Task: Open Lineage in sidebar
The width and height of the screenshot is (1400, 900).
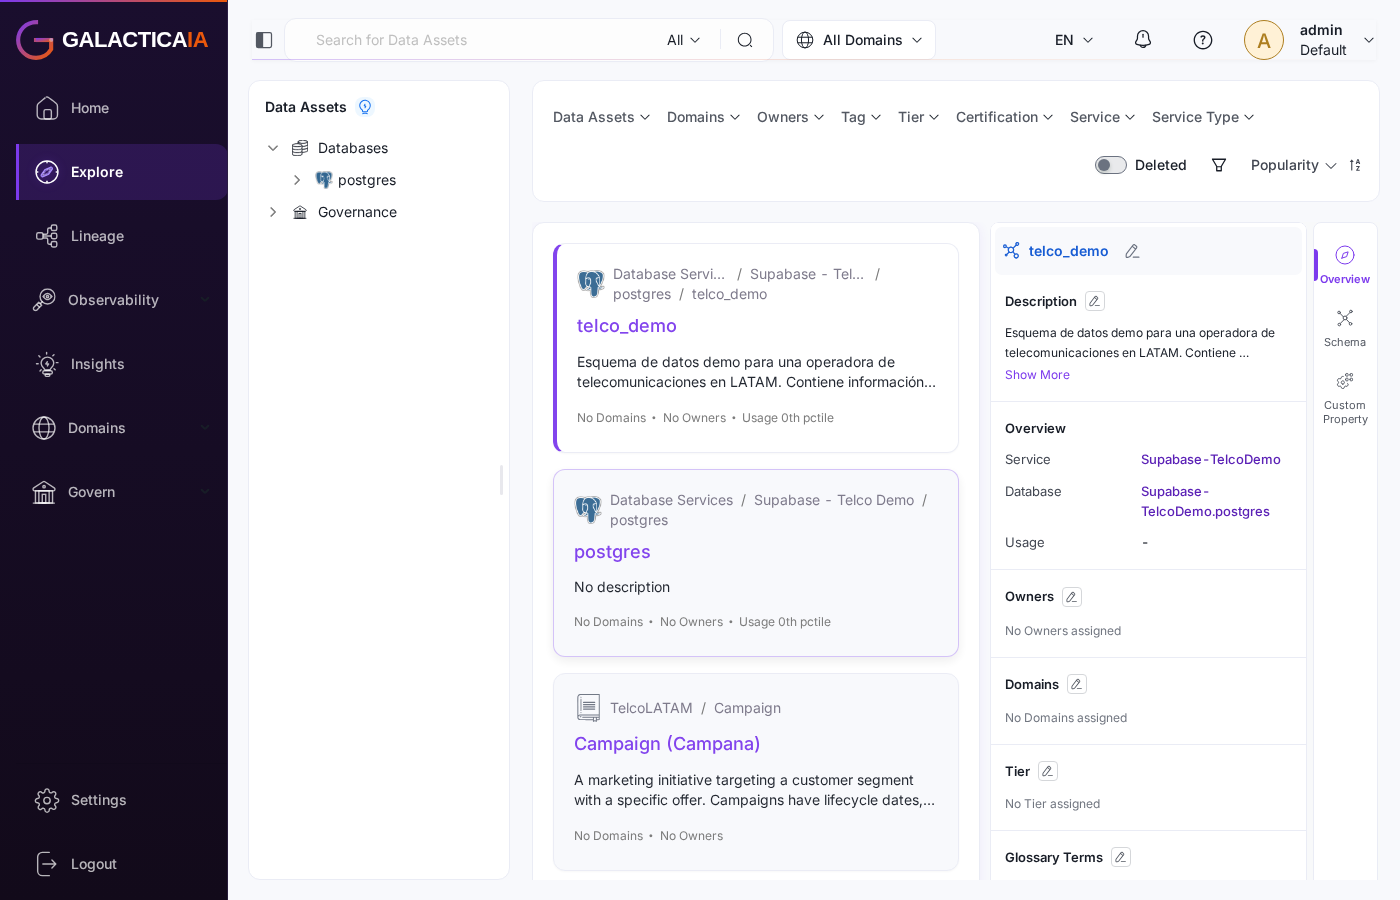Action: (x=122, y=236)
